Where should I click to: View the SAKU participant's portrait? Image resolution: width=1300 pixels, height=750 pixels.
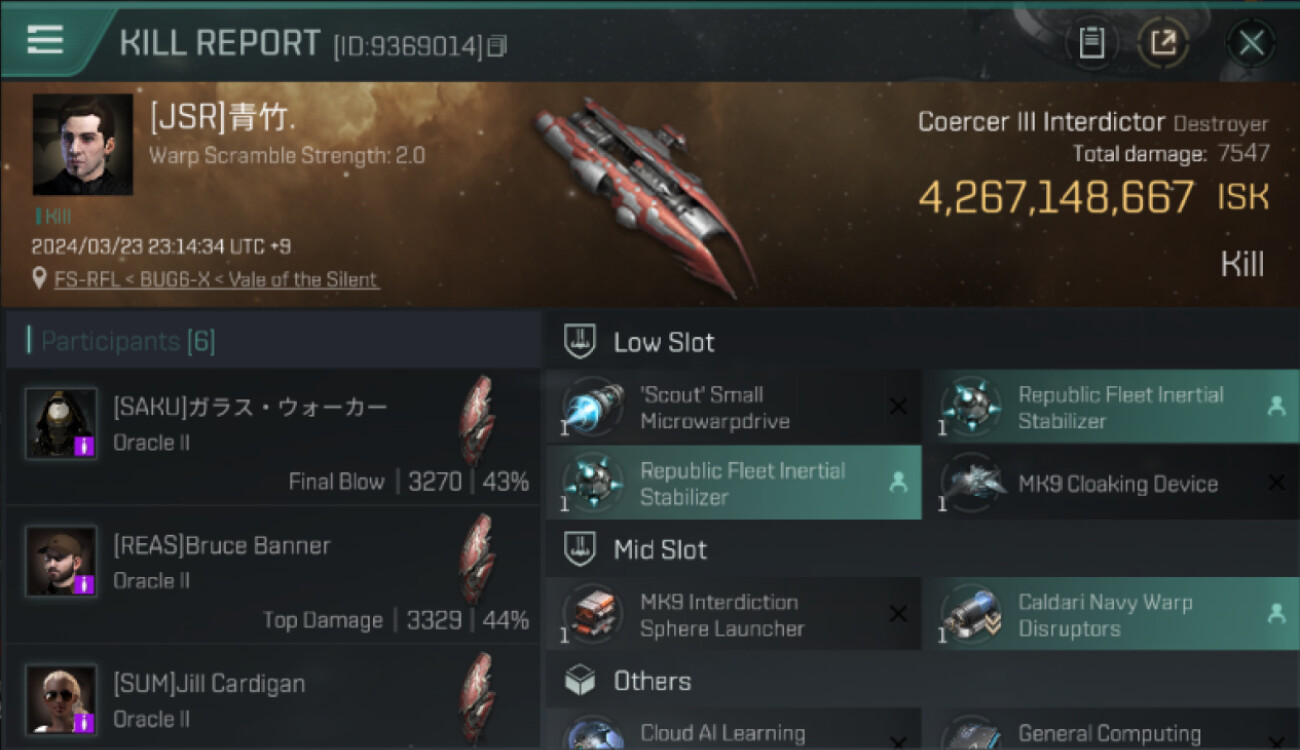coord(61,423)
